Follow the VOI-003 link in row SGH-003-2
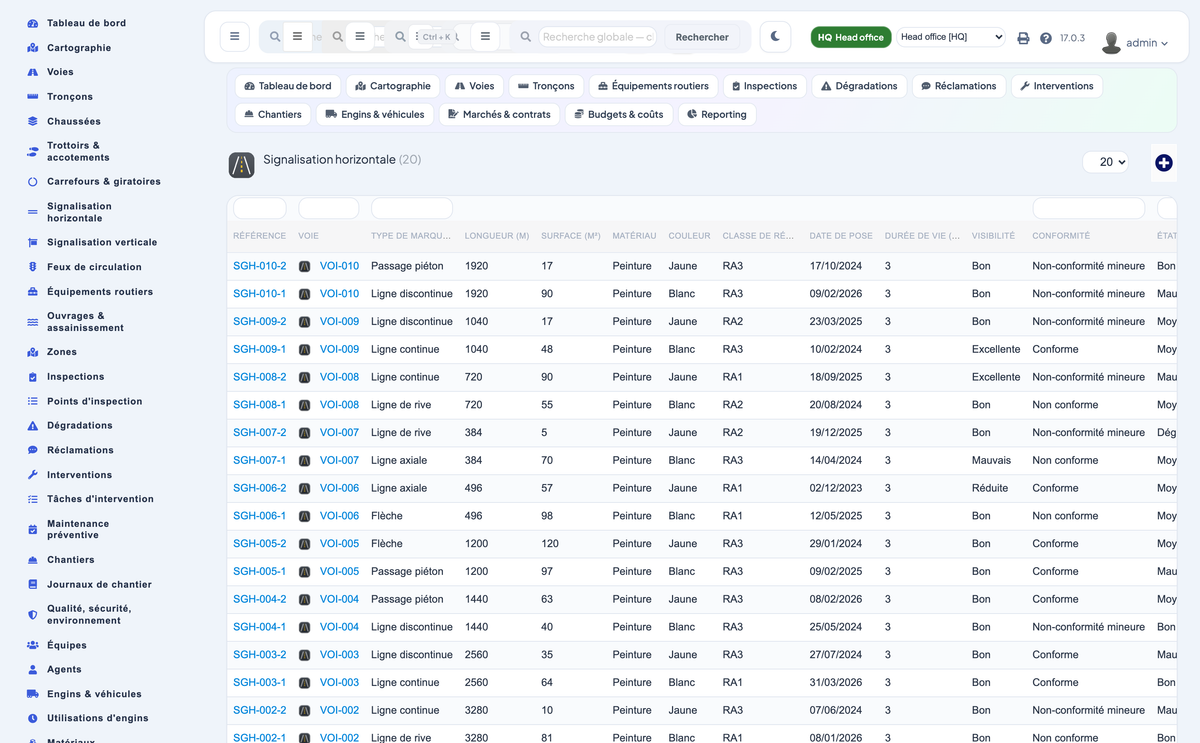The image size is (1200, 743). click(x=339, y=655)
